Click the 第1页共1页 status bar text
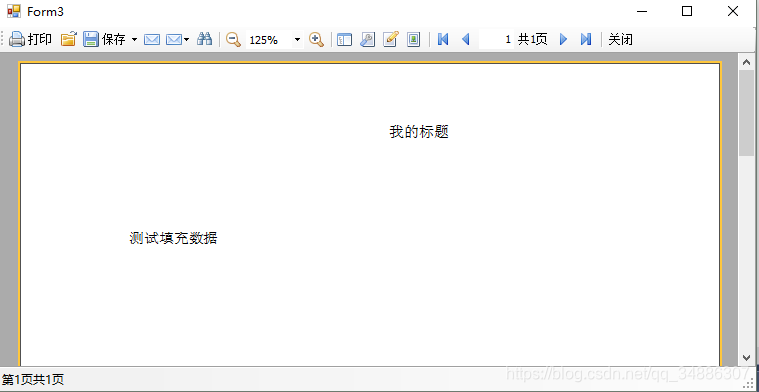Image resolution: width=759 pixels, height=392 pixels. (x=33, y=380)
